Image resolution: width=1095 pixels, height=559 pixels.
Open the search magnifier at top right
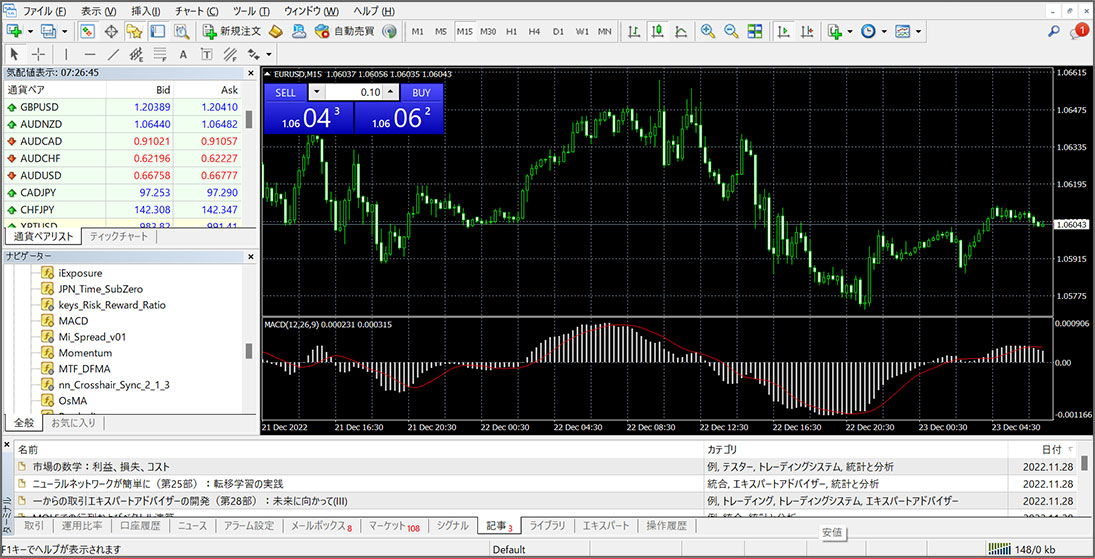point(1054,31)
